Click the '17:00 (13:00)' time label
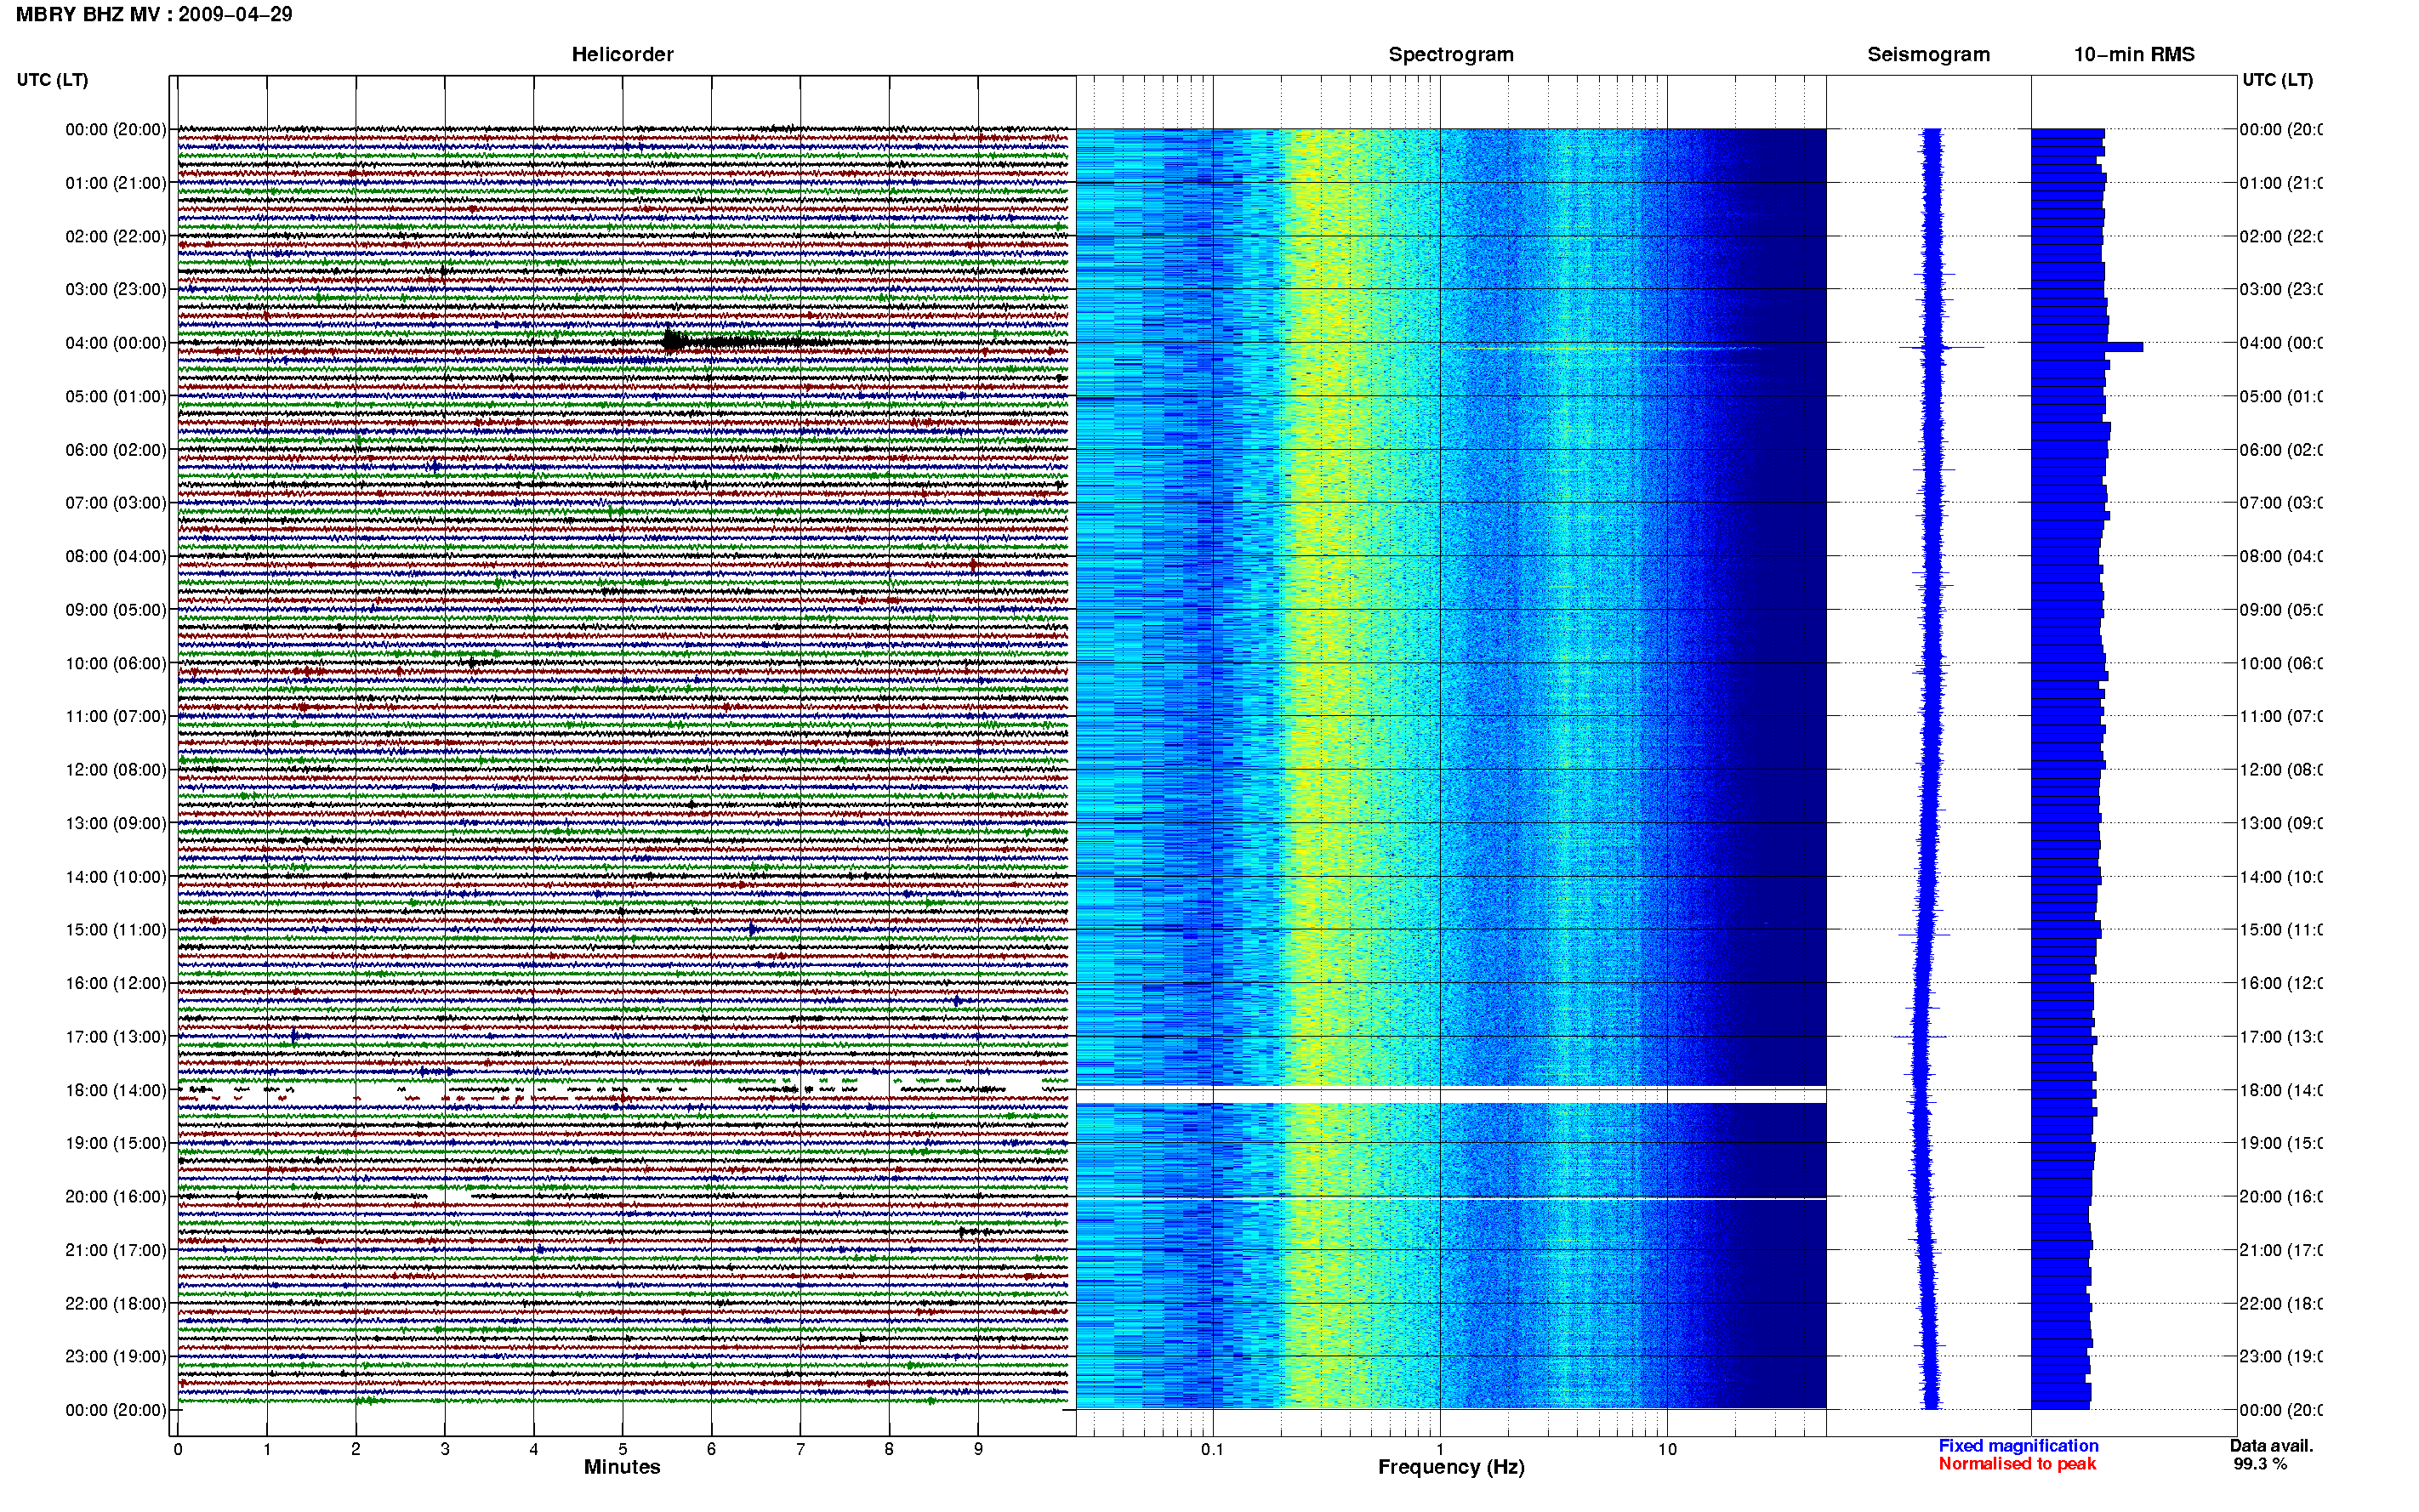This screenshot has width=2419, height=1512. point(116,1037)
